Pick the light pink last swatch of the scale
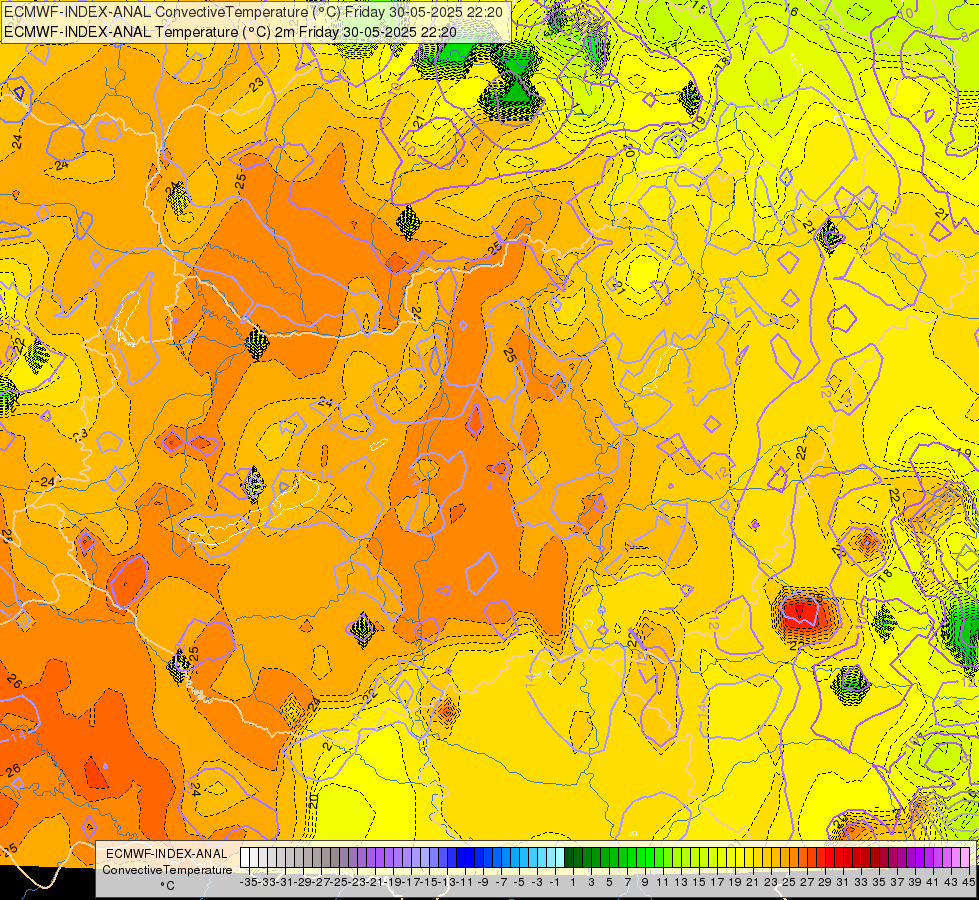The image size is (979, 900). tap(965, 857)
